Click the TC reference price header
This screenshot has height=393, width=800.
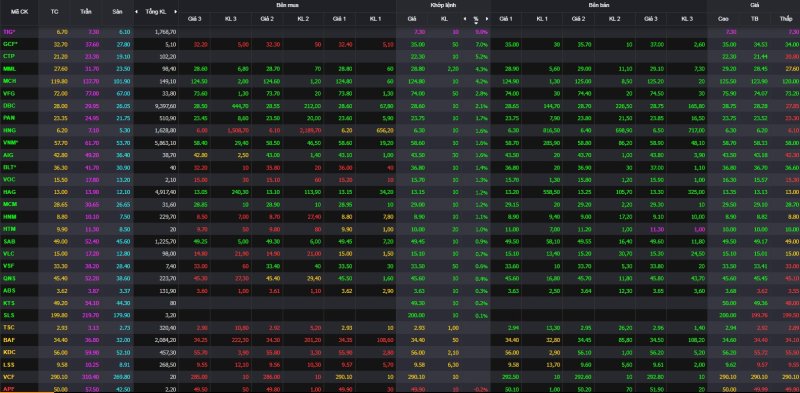coord(55,11)
